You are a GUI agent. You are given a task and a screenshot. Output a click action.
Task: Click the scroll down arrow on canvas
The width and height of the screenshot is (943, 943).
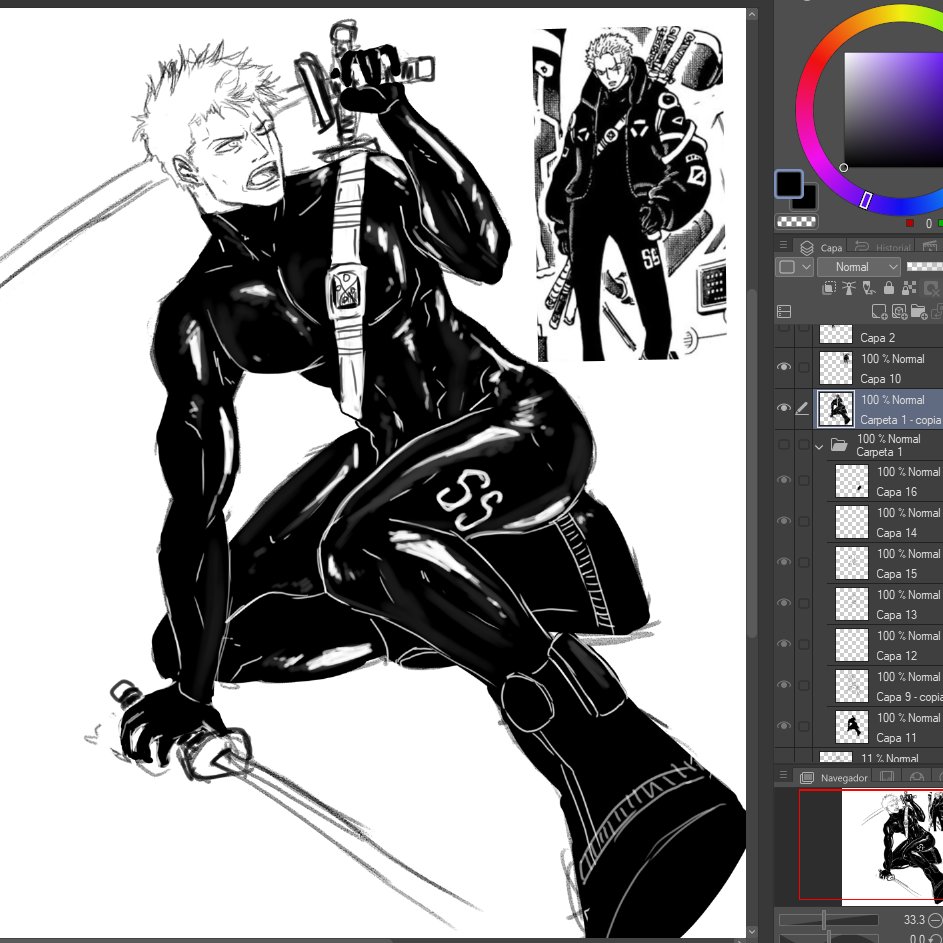(x=752, y=931)
